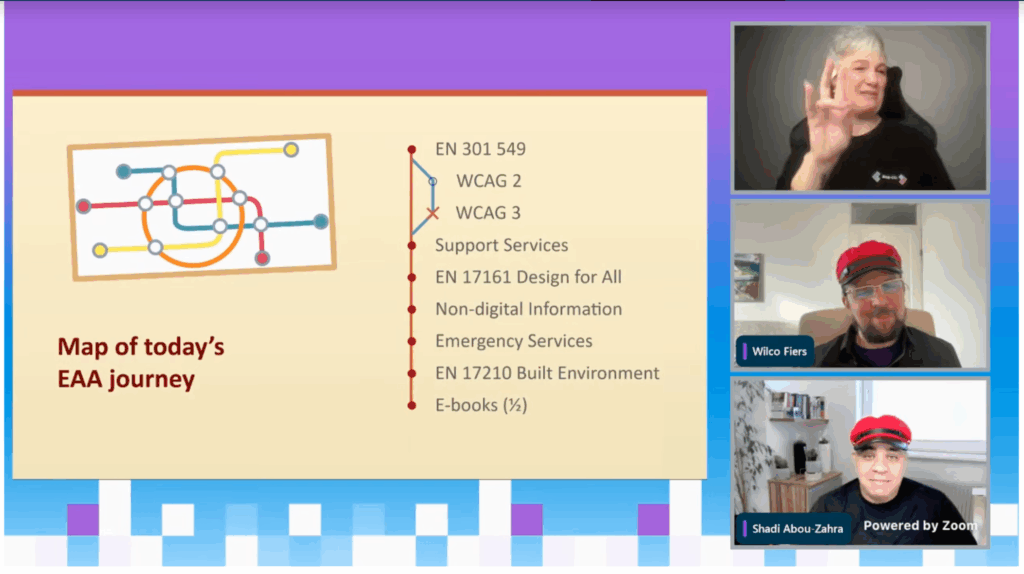The width and height of the screenshot is (1024, 574).
Task: Open the sign language interpreter video tile
Action: point(860,107)
